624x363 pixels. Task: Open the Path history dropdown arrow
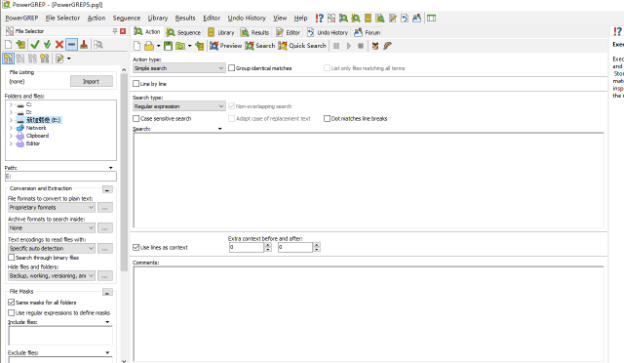[111, 168]
